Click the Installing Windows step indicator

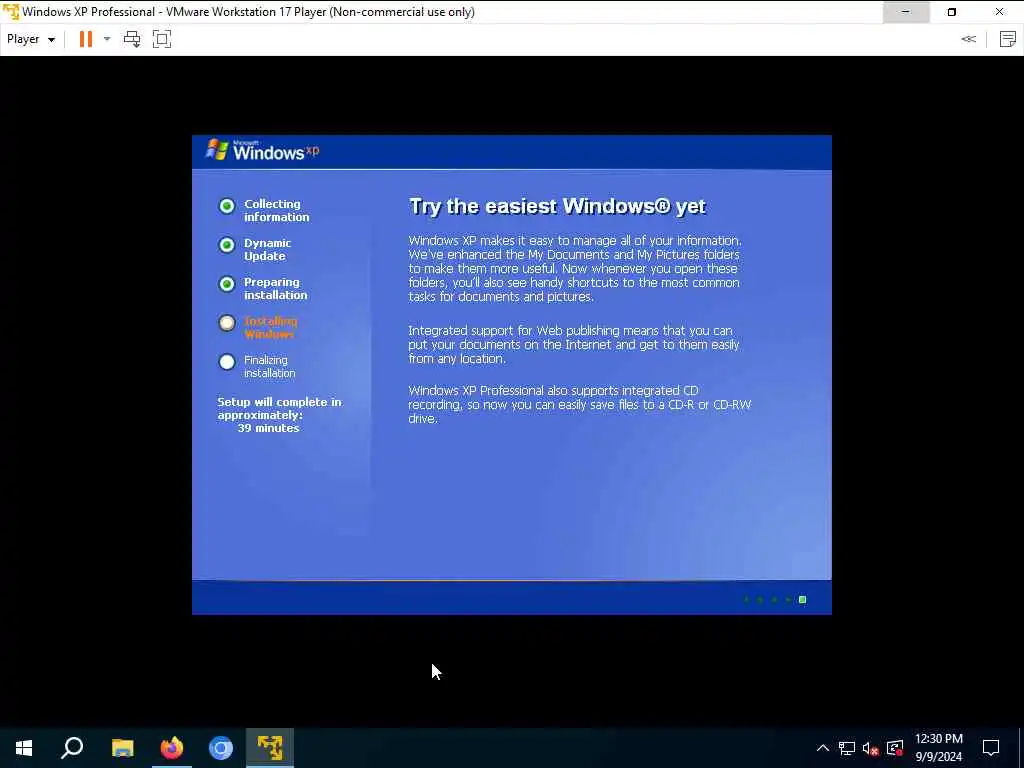point(227,323)
